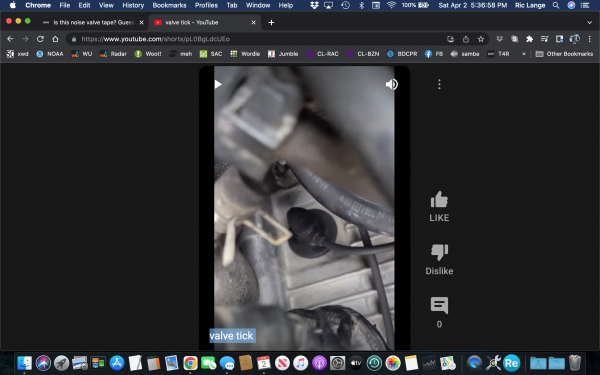Viewport: 600px width, 375px height.
Task: Open the Extensions puzzle-piece menu
Action: pos(530,39)
